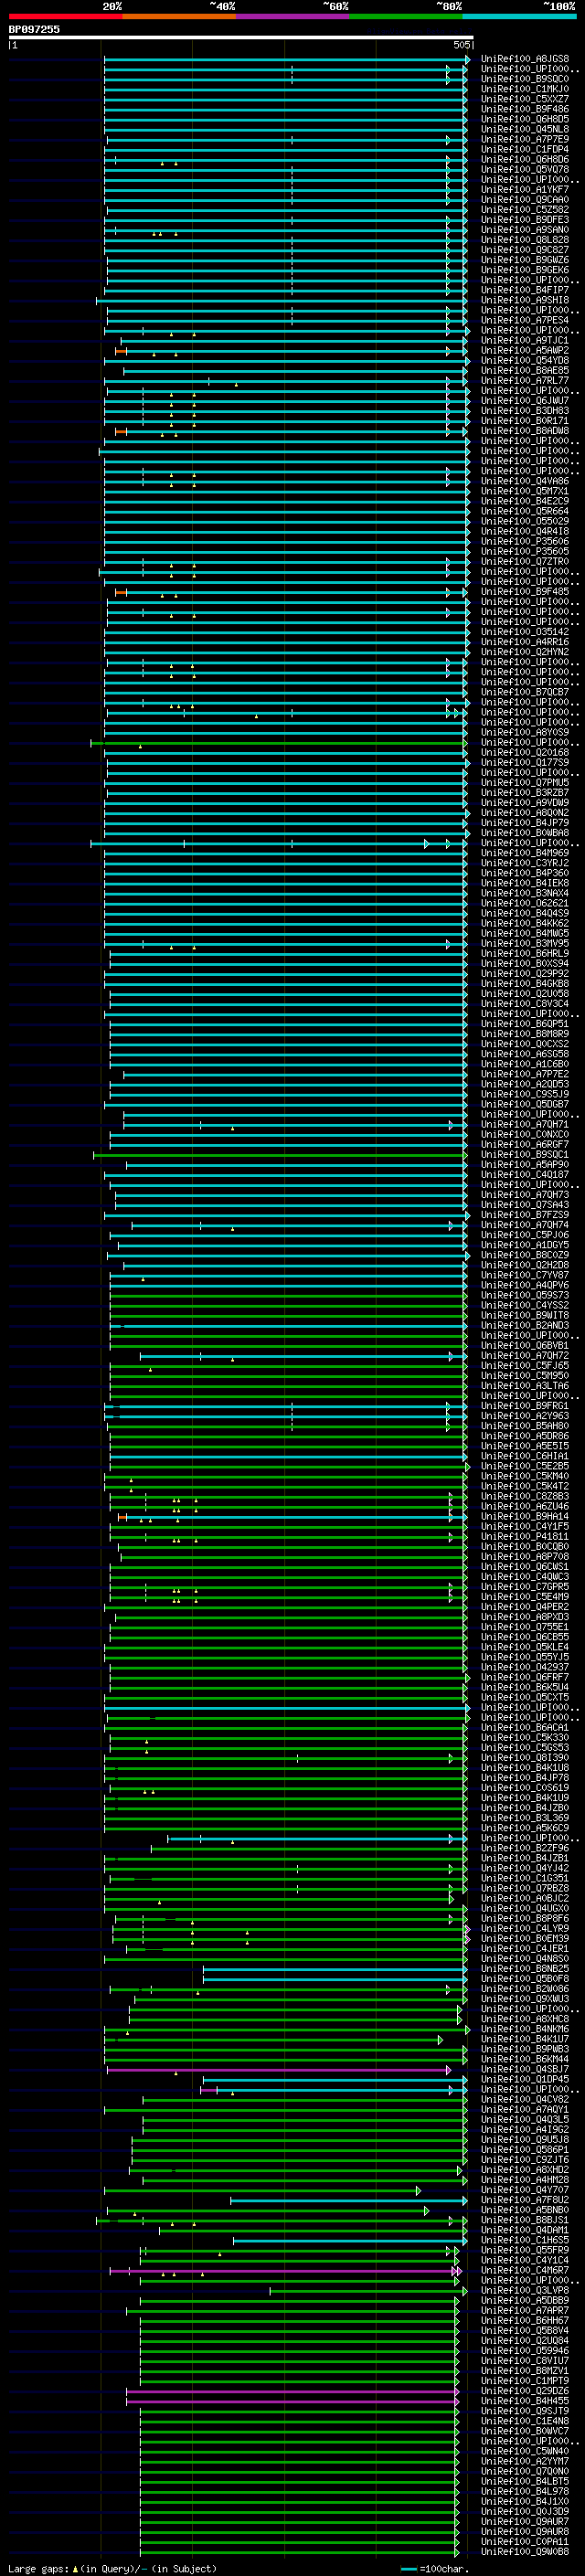Image resolution: width=585 pixels, height=2576 pixels.
Task: Open hit UniRef100_Q6H8D5
Action: pos(525,119)
